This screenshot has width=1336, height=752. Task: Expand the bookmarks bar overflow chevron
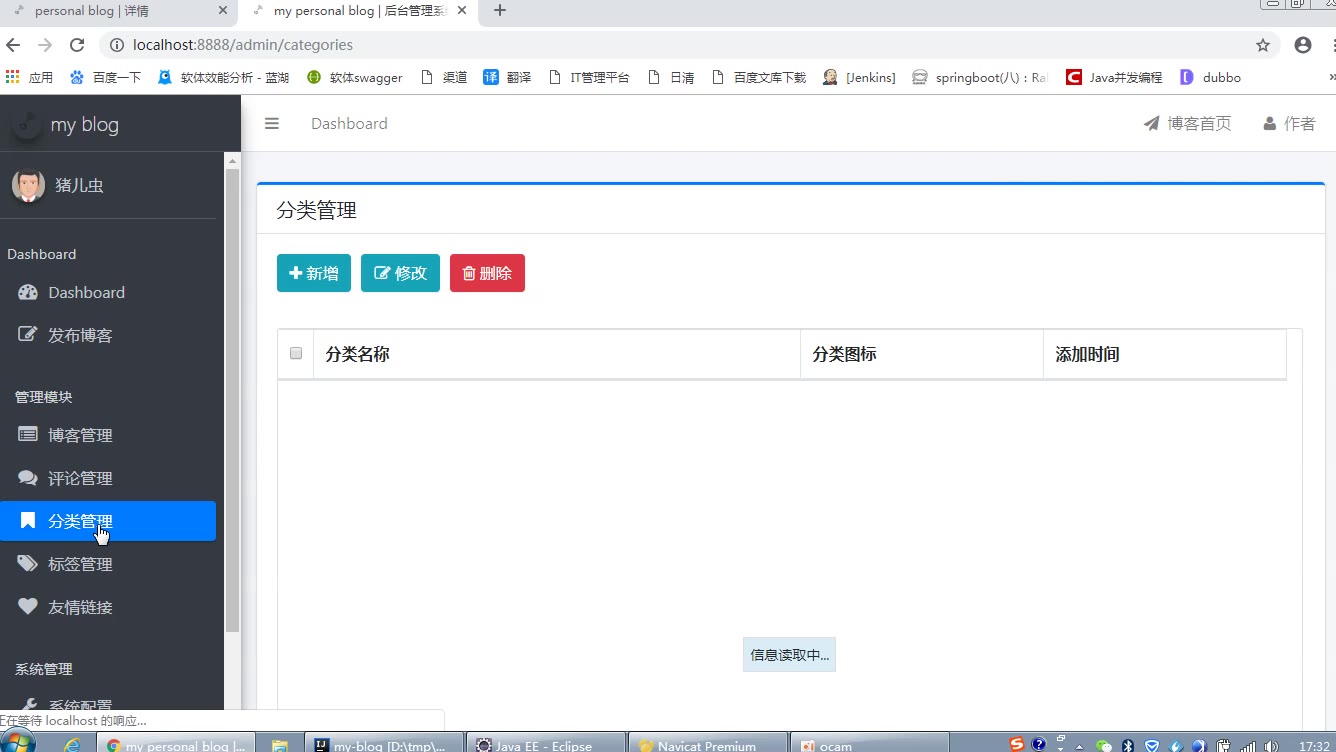(x=1331, y=77)
